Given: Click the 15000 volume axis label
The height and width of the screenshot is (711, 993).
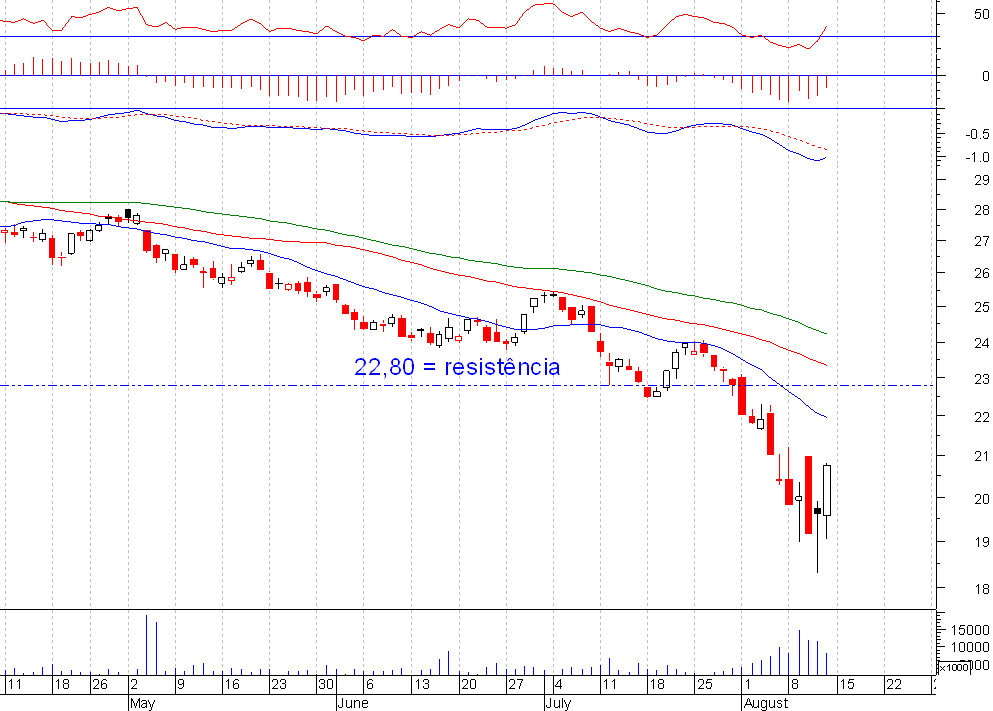Looking at the screenshot, I should (x=970, y=630).
